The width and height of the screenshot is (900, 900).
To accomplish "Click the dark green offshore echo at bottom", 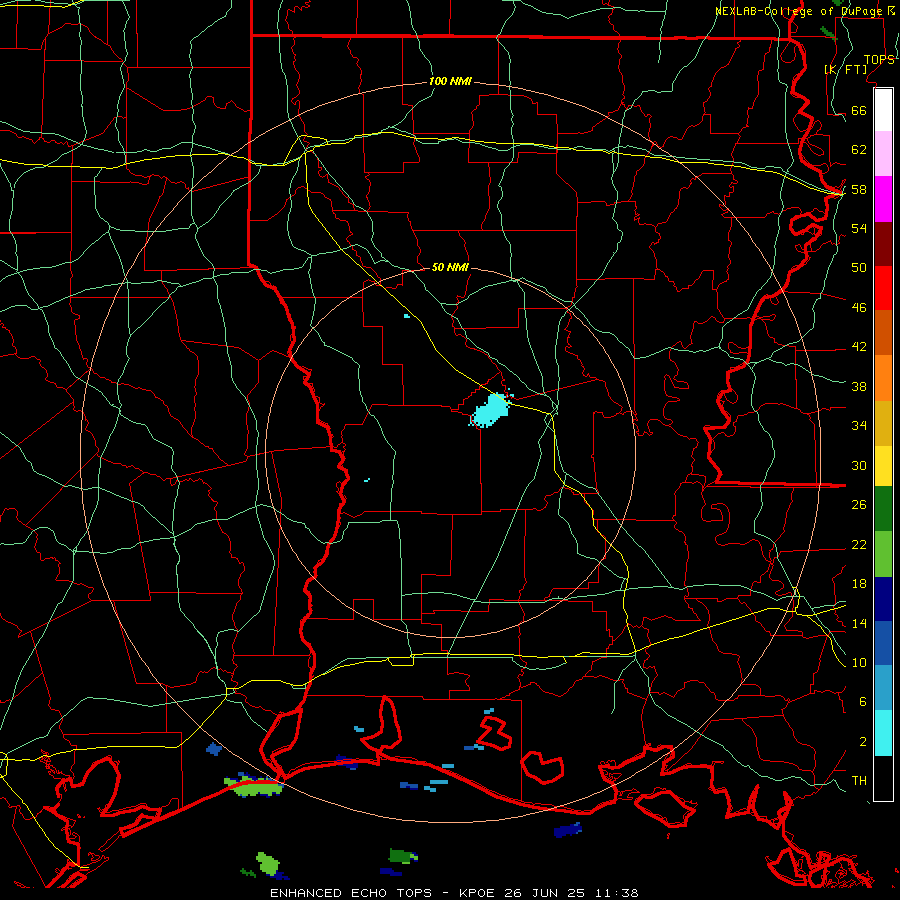I will point(402,856).
